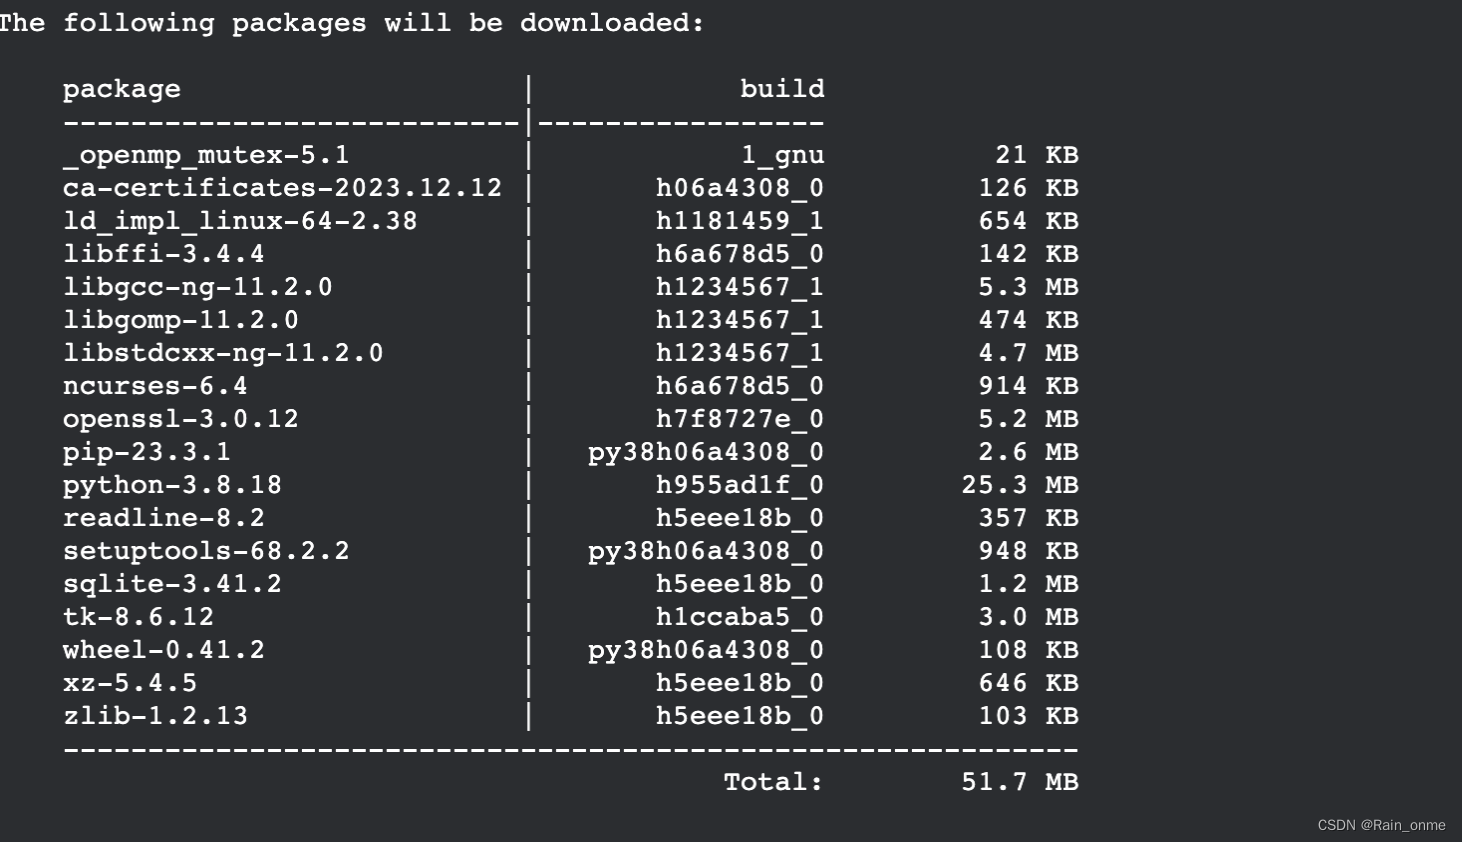Viewport: 1462px width, 842px height.
Task: Select the 25.3 MB size for python
Action: pyautogui.click(x=1020, y=485)
